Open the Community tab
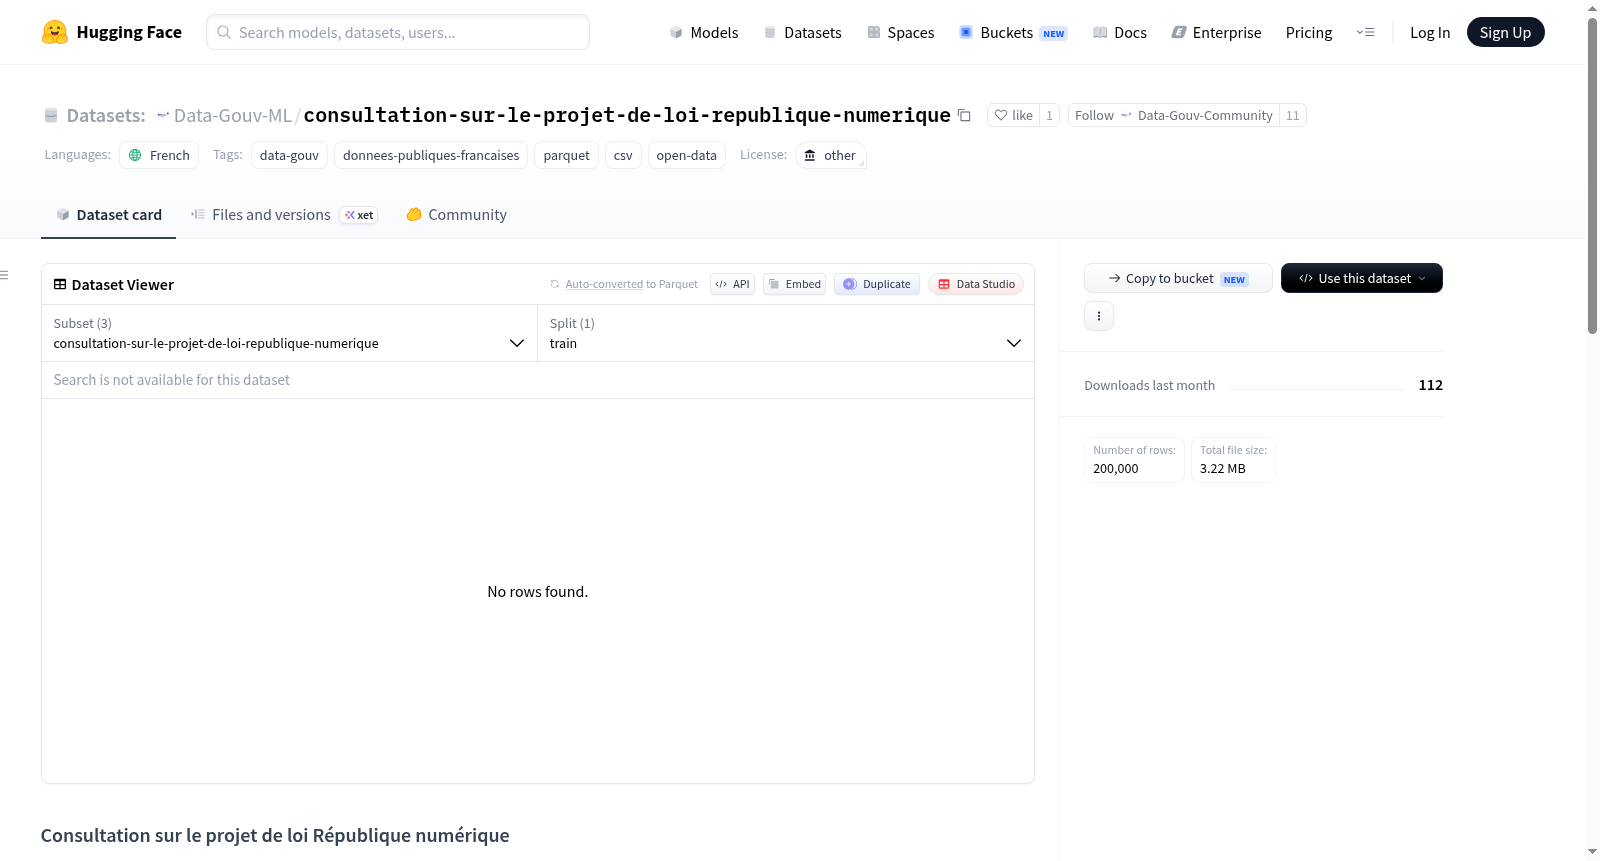Screen dimensions: 1600x861 point(456,215)
